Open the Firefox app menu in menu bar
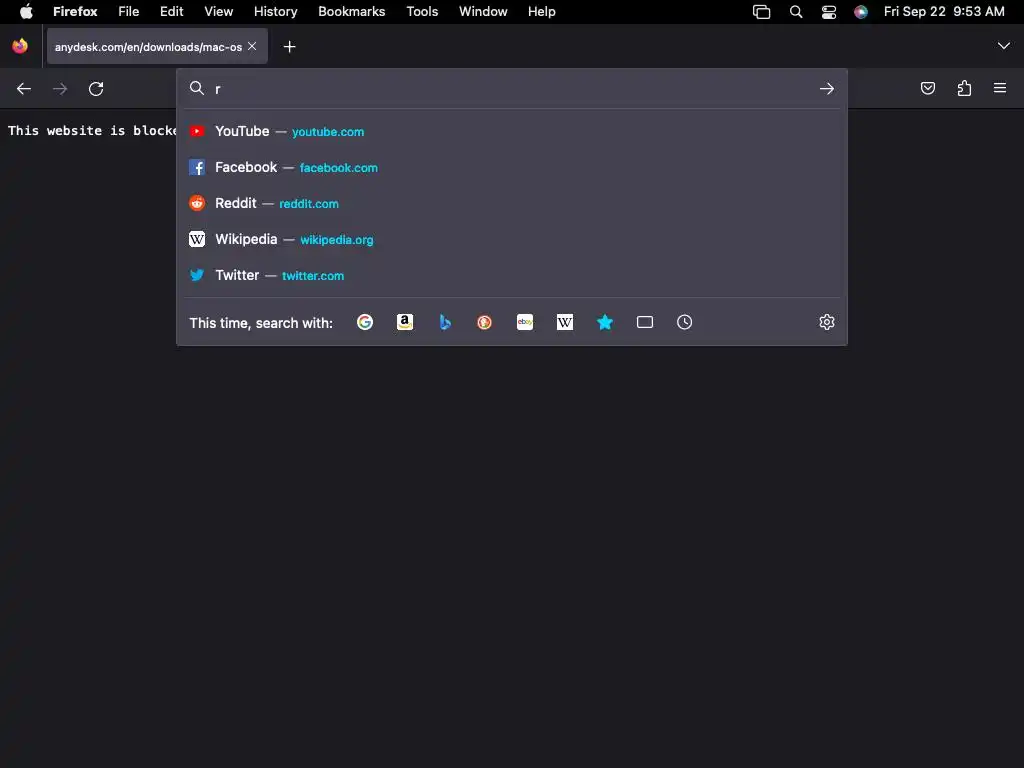The height and width of the screenshot is (768, 1024). [75, 12]
